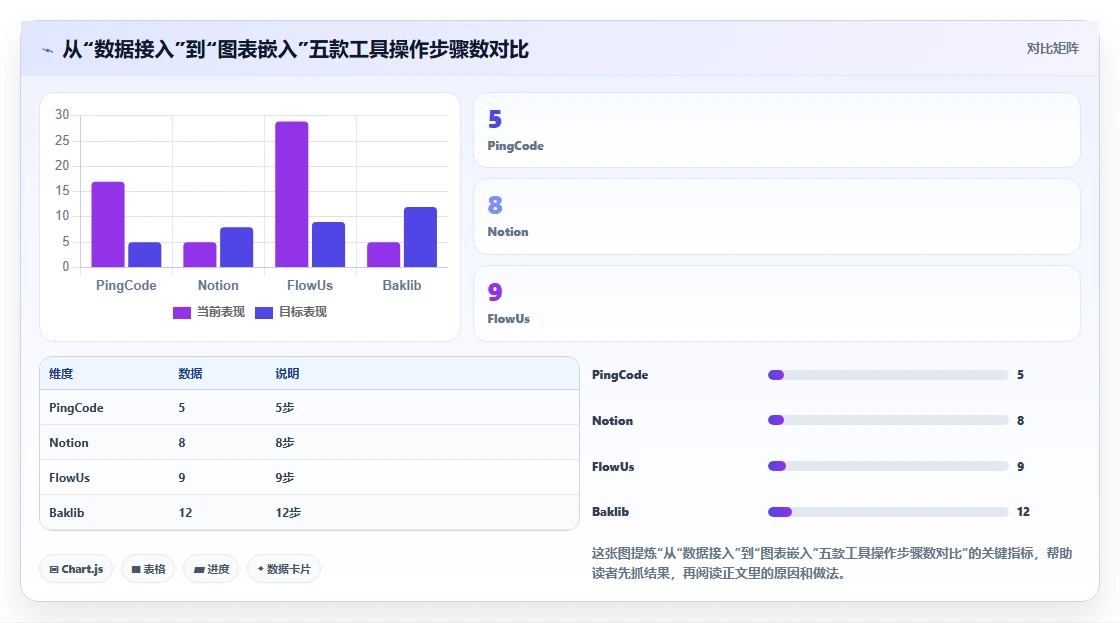The width and height of the screenshot is (1120, 623).
Task: Click the FlowUs progress bar
Action: (x=888, y=466)
